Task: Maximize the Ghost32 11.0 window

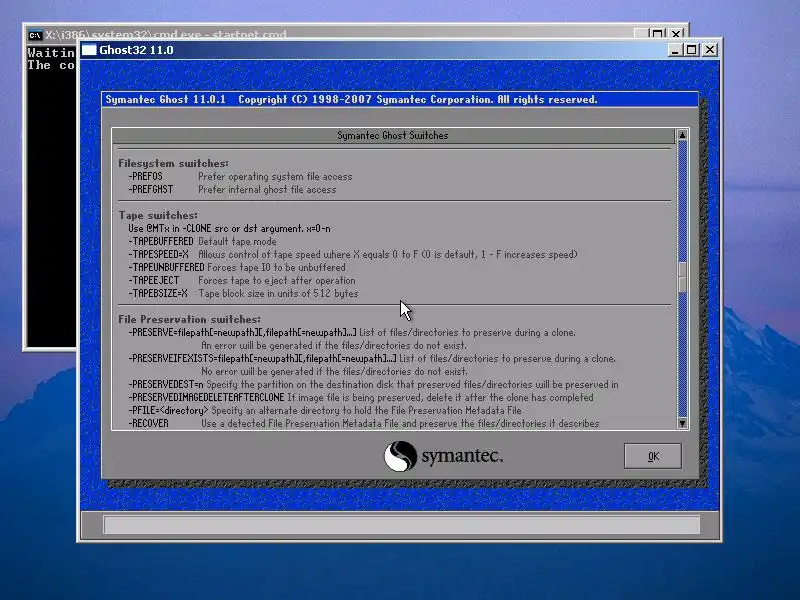Action: 691,50
